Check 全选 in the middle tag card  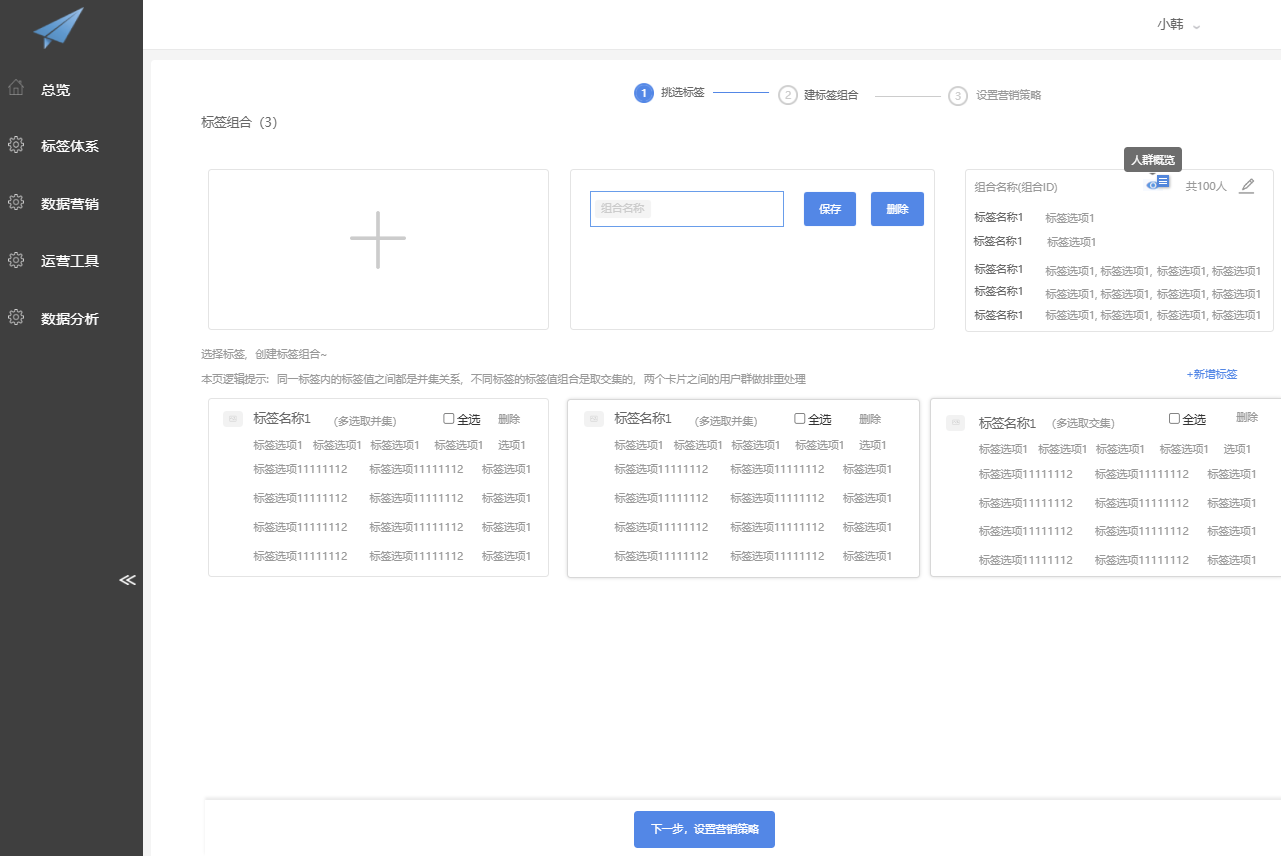tap(800, 419)
